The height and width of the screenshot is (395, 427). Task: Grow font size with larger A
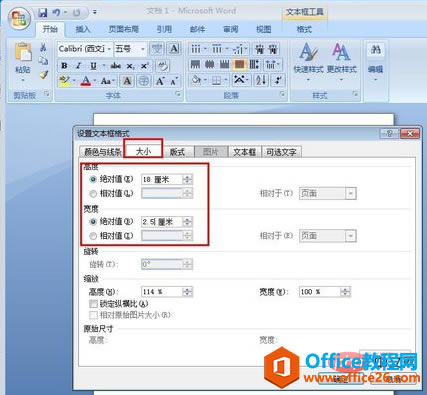coord(160,81)
